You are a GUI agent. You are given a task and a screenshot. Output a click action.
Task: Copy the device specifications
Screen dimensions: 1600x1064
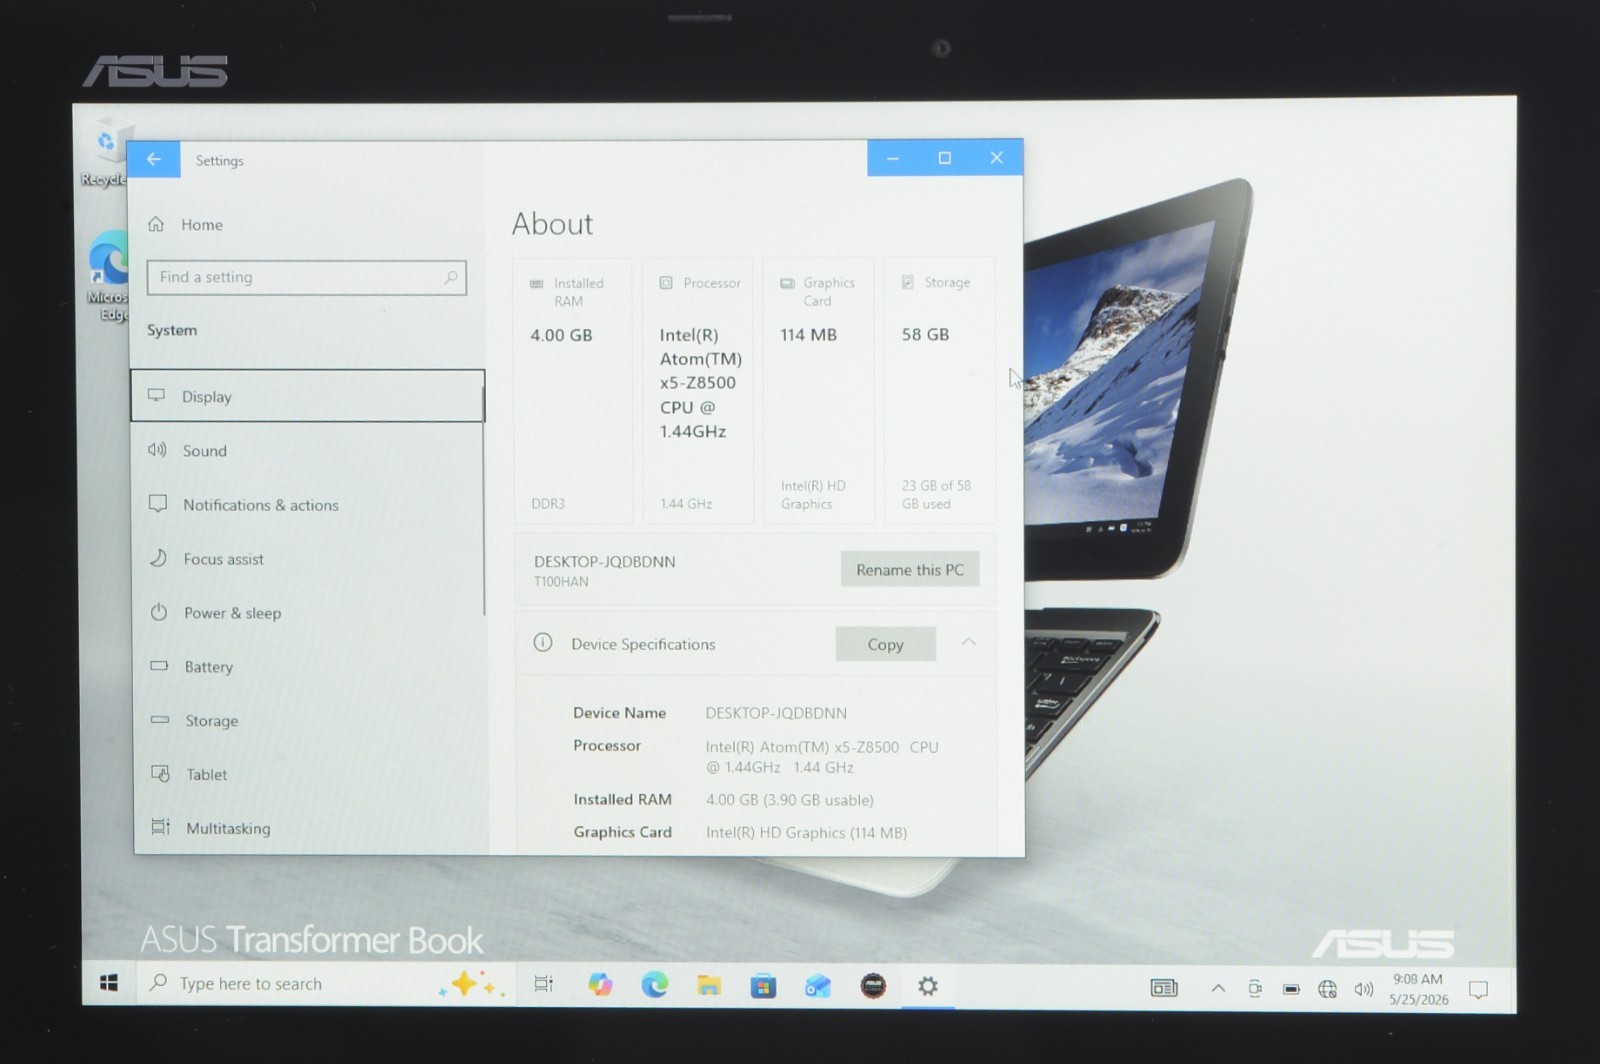[885, 644]
